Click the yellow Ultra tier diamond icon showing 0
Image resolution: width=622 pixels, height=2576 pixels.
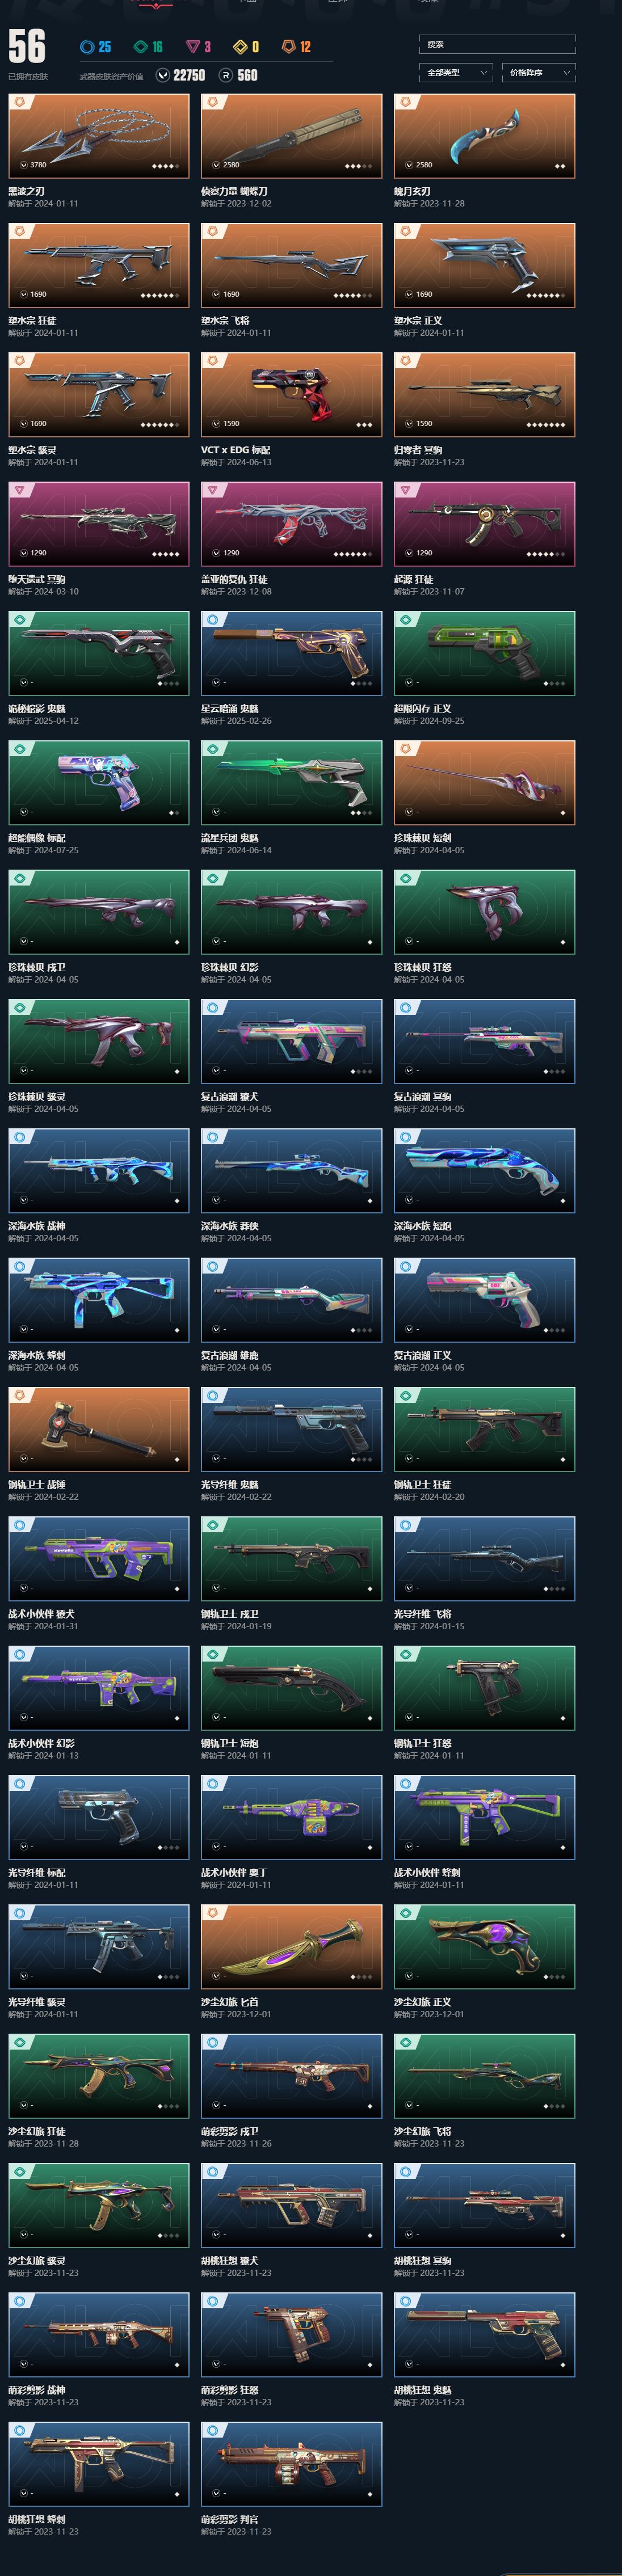click(240, 47)
